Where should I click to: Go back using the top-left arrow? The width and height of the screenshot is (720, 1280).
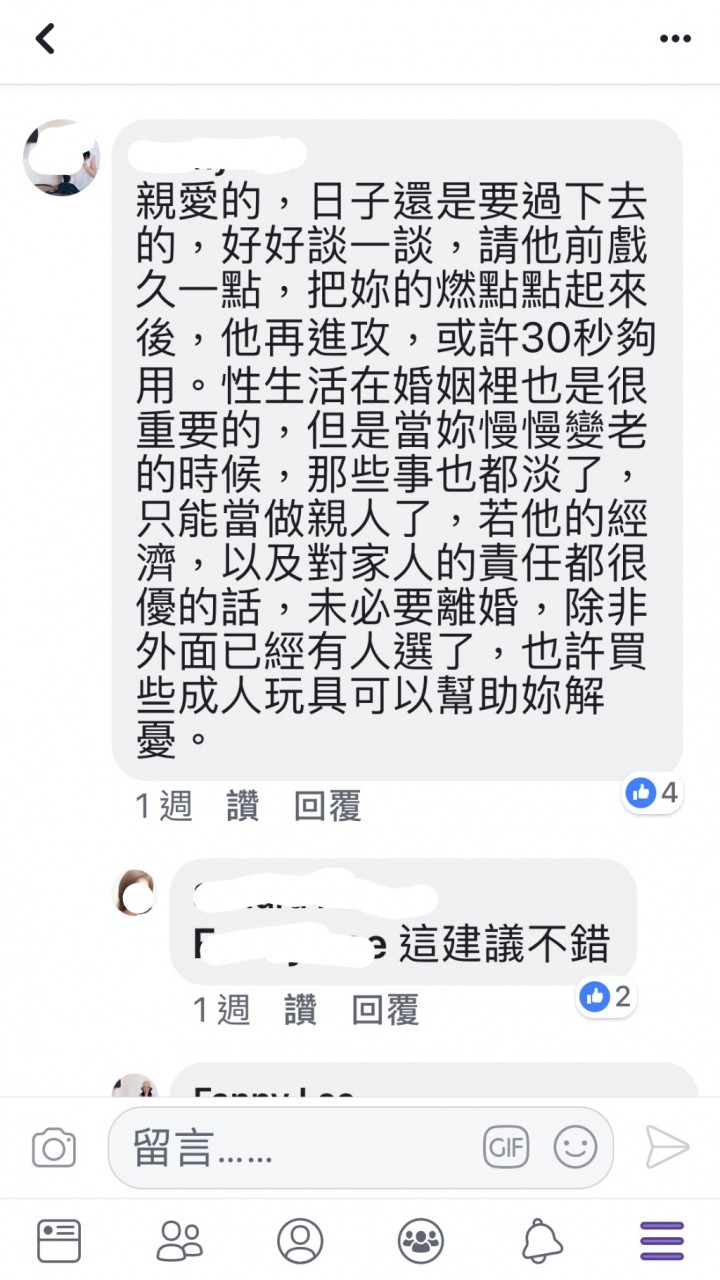(45, 39)
